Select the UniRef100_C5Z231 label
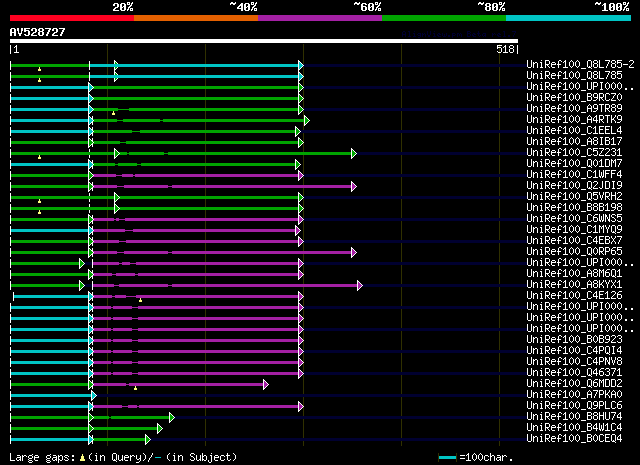Viewport: 640px width, 465px height. tap(574, 153)
